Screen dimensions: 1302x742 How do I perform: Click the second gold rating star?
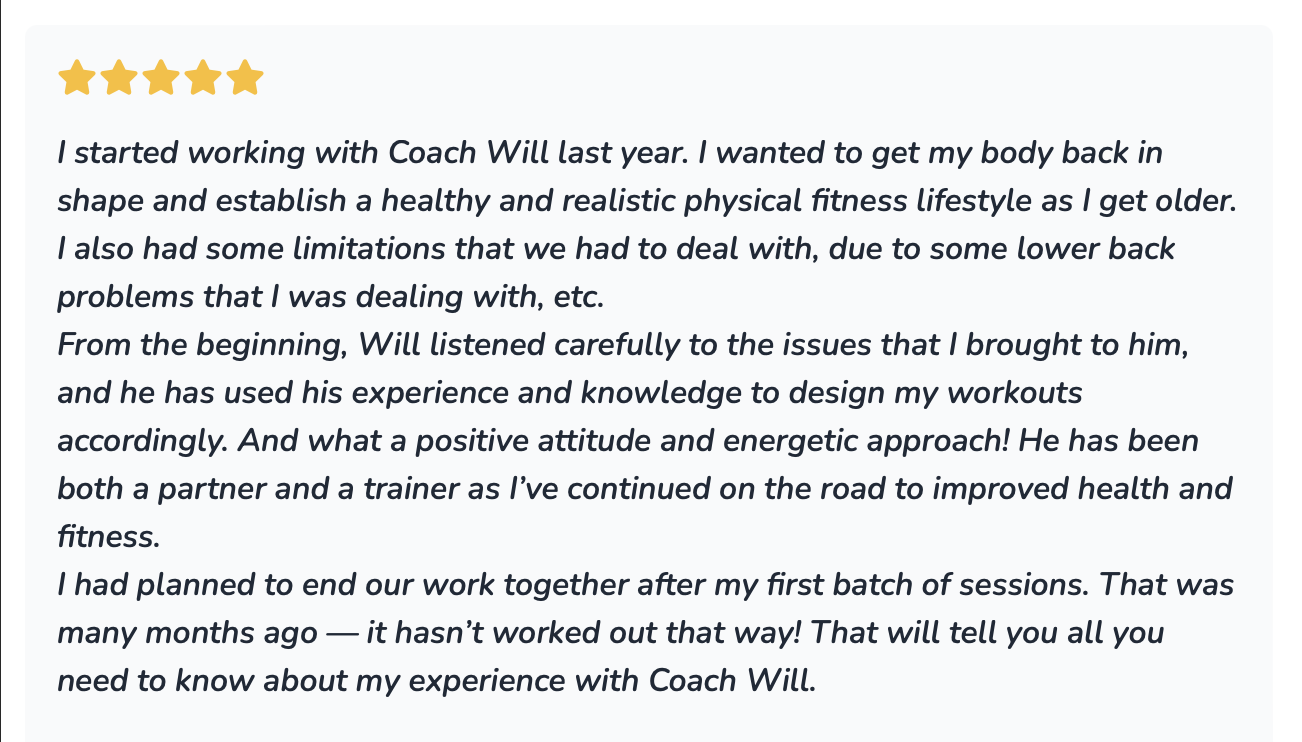[118, 78]
